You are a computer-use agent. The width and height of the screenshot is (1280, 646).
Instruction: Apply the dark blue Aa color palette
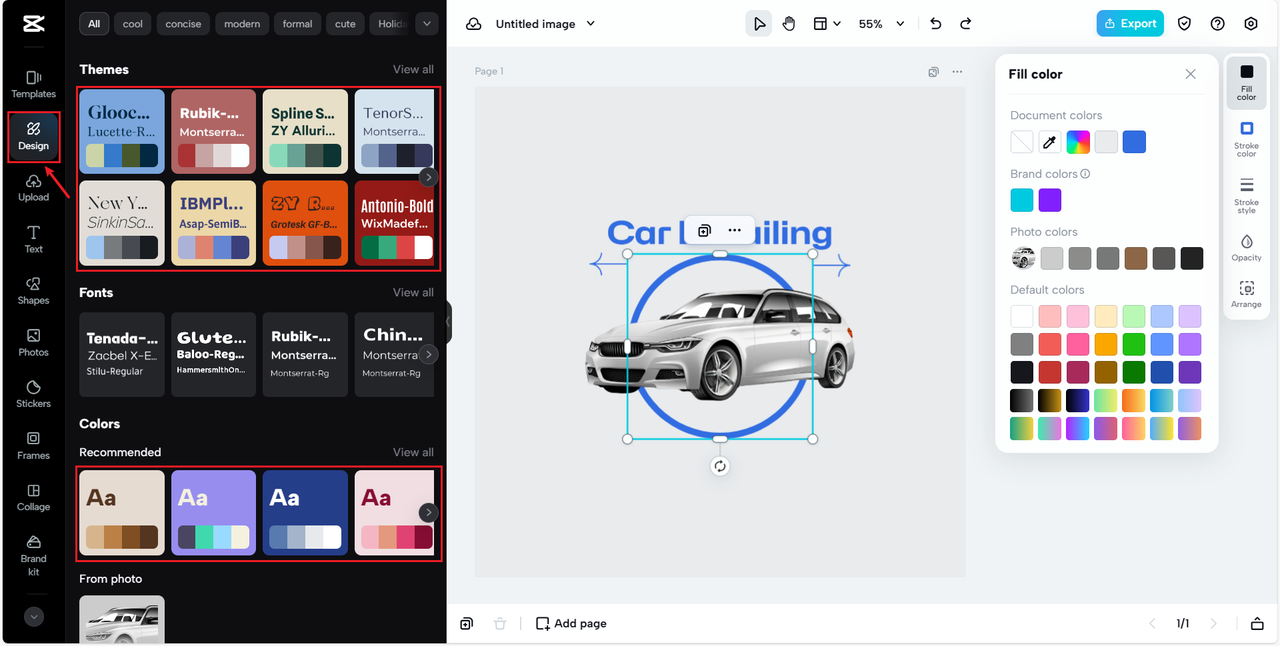(x=305, y=513)
